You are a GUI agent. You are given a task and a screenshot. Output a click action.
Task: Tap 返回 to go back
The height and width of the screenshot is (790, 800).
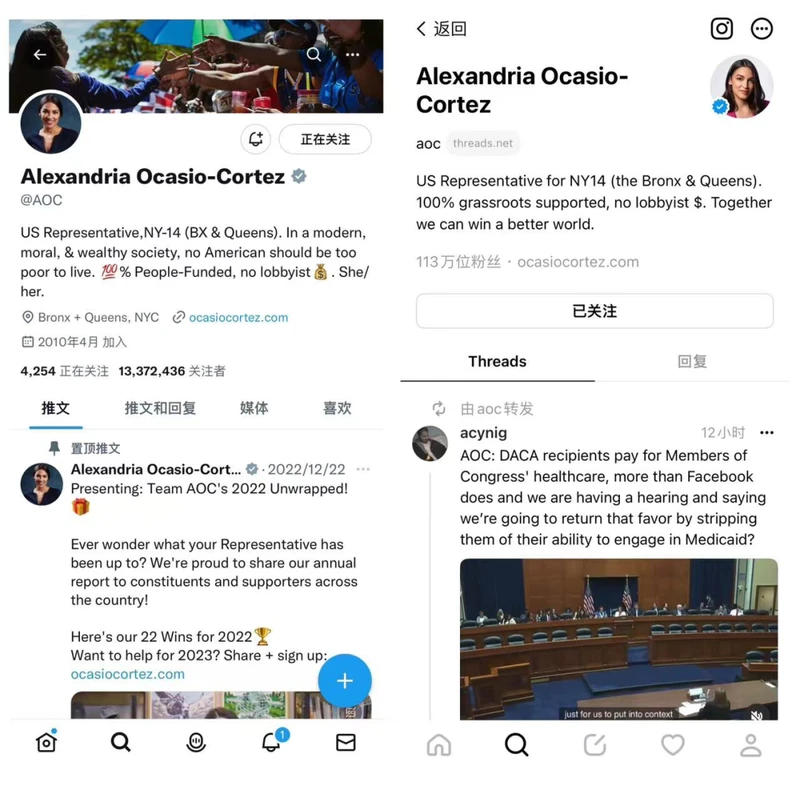point(442,29)
